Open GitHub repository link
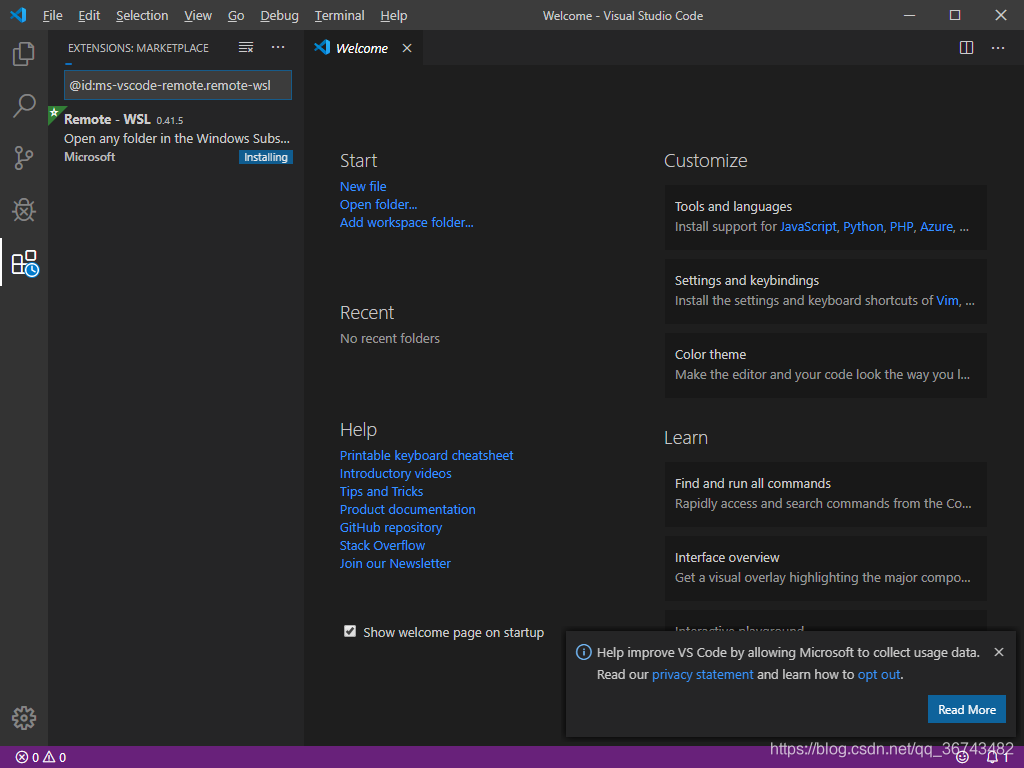The width and height of the screenshot is (1024, 768). click(x=391, y=527)
